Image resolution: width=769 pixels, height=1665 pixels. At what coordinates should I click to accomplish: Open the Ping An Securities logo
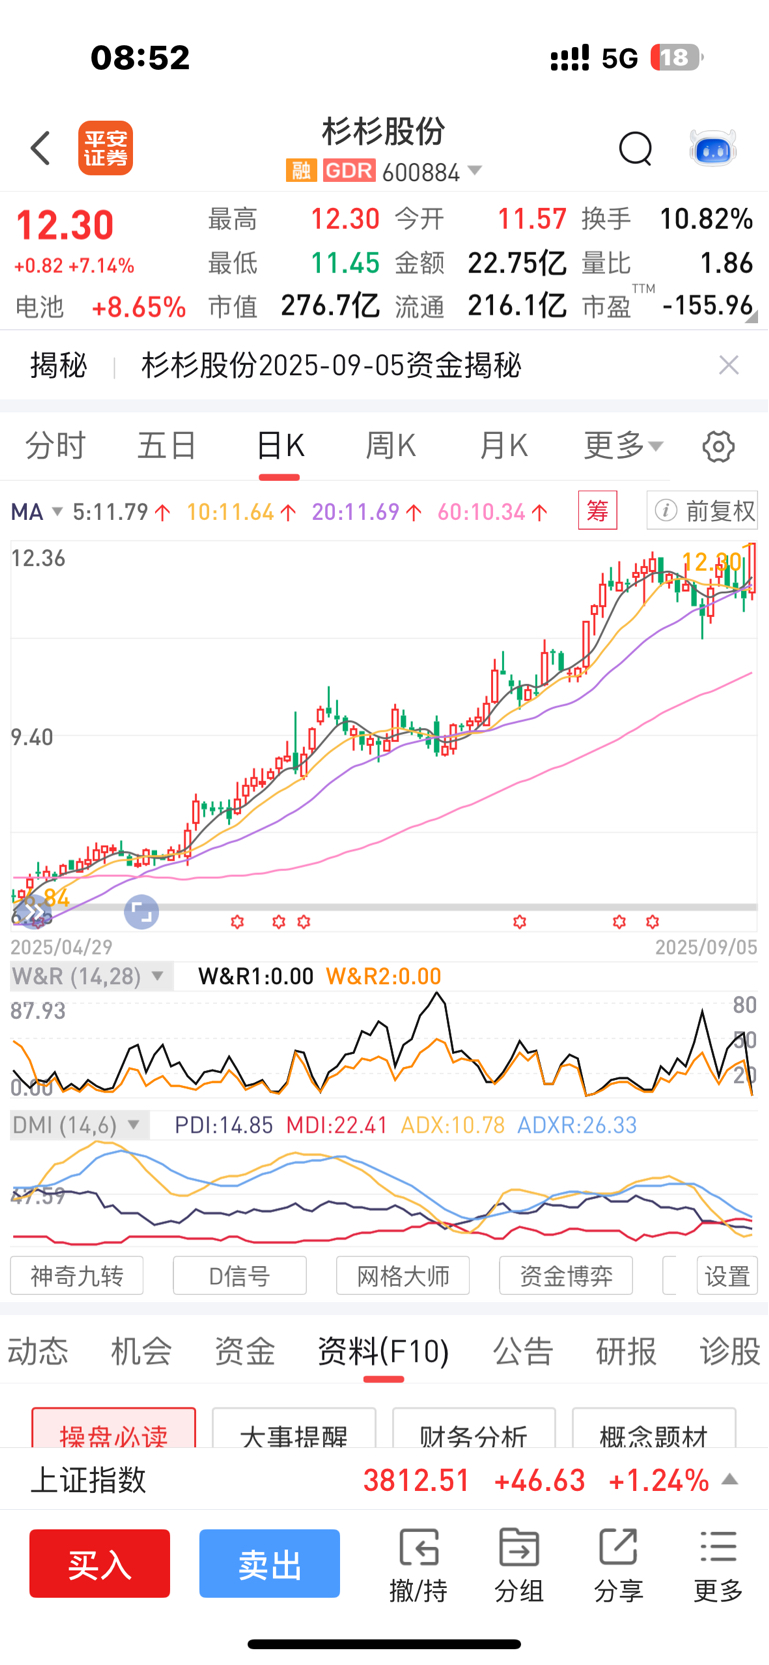click(x=106, y=149)
